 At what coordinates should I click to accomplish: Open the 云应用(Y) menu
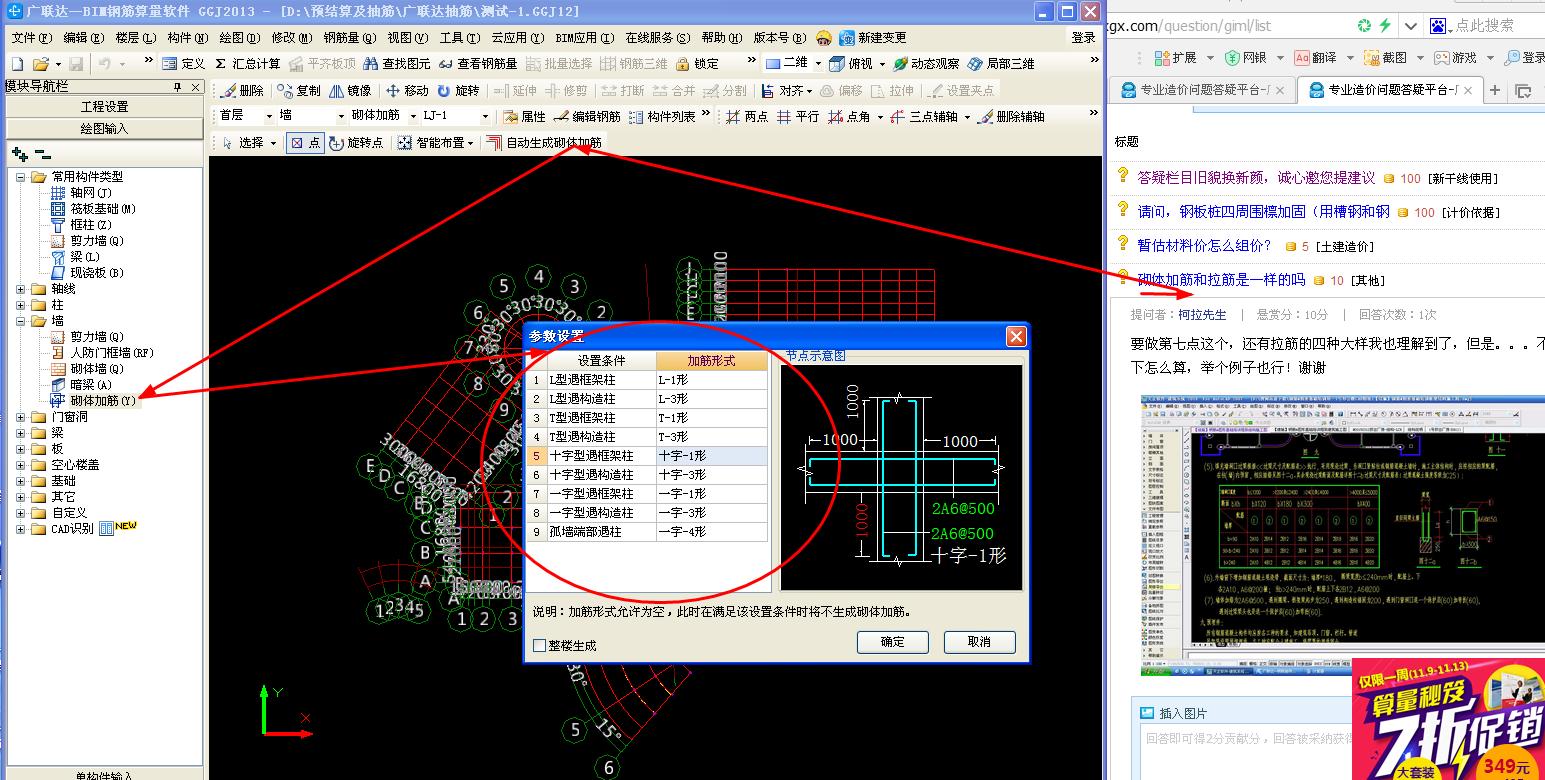click(518, 37)
